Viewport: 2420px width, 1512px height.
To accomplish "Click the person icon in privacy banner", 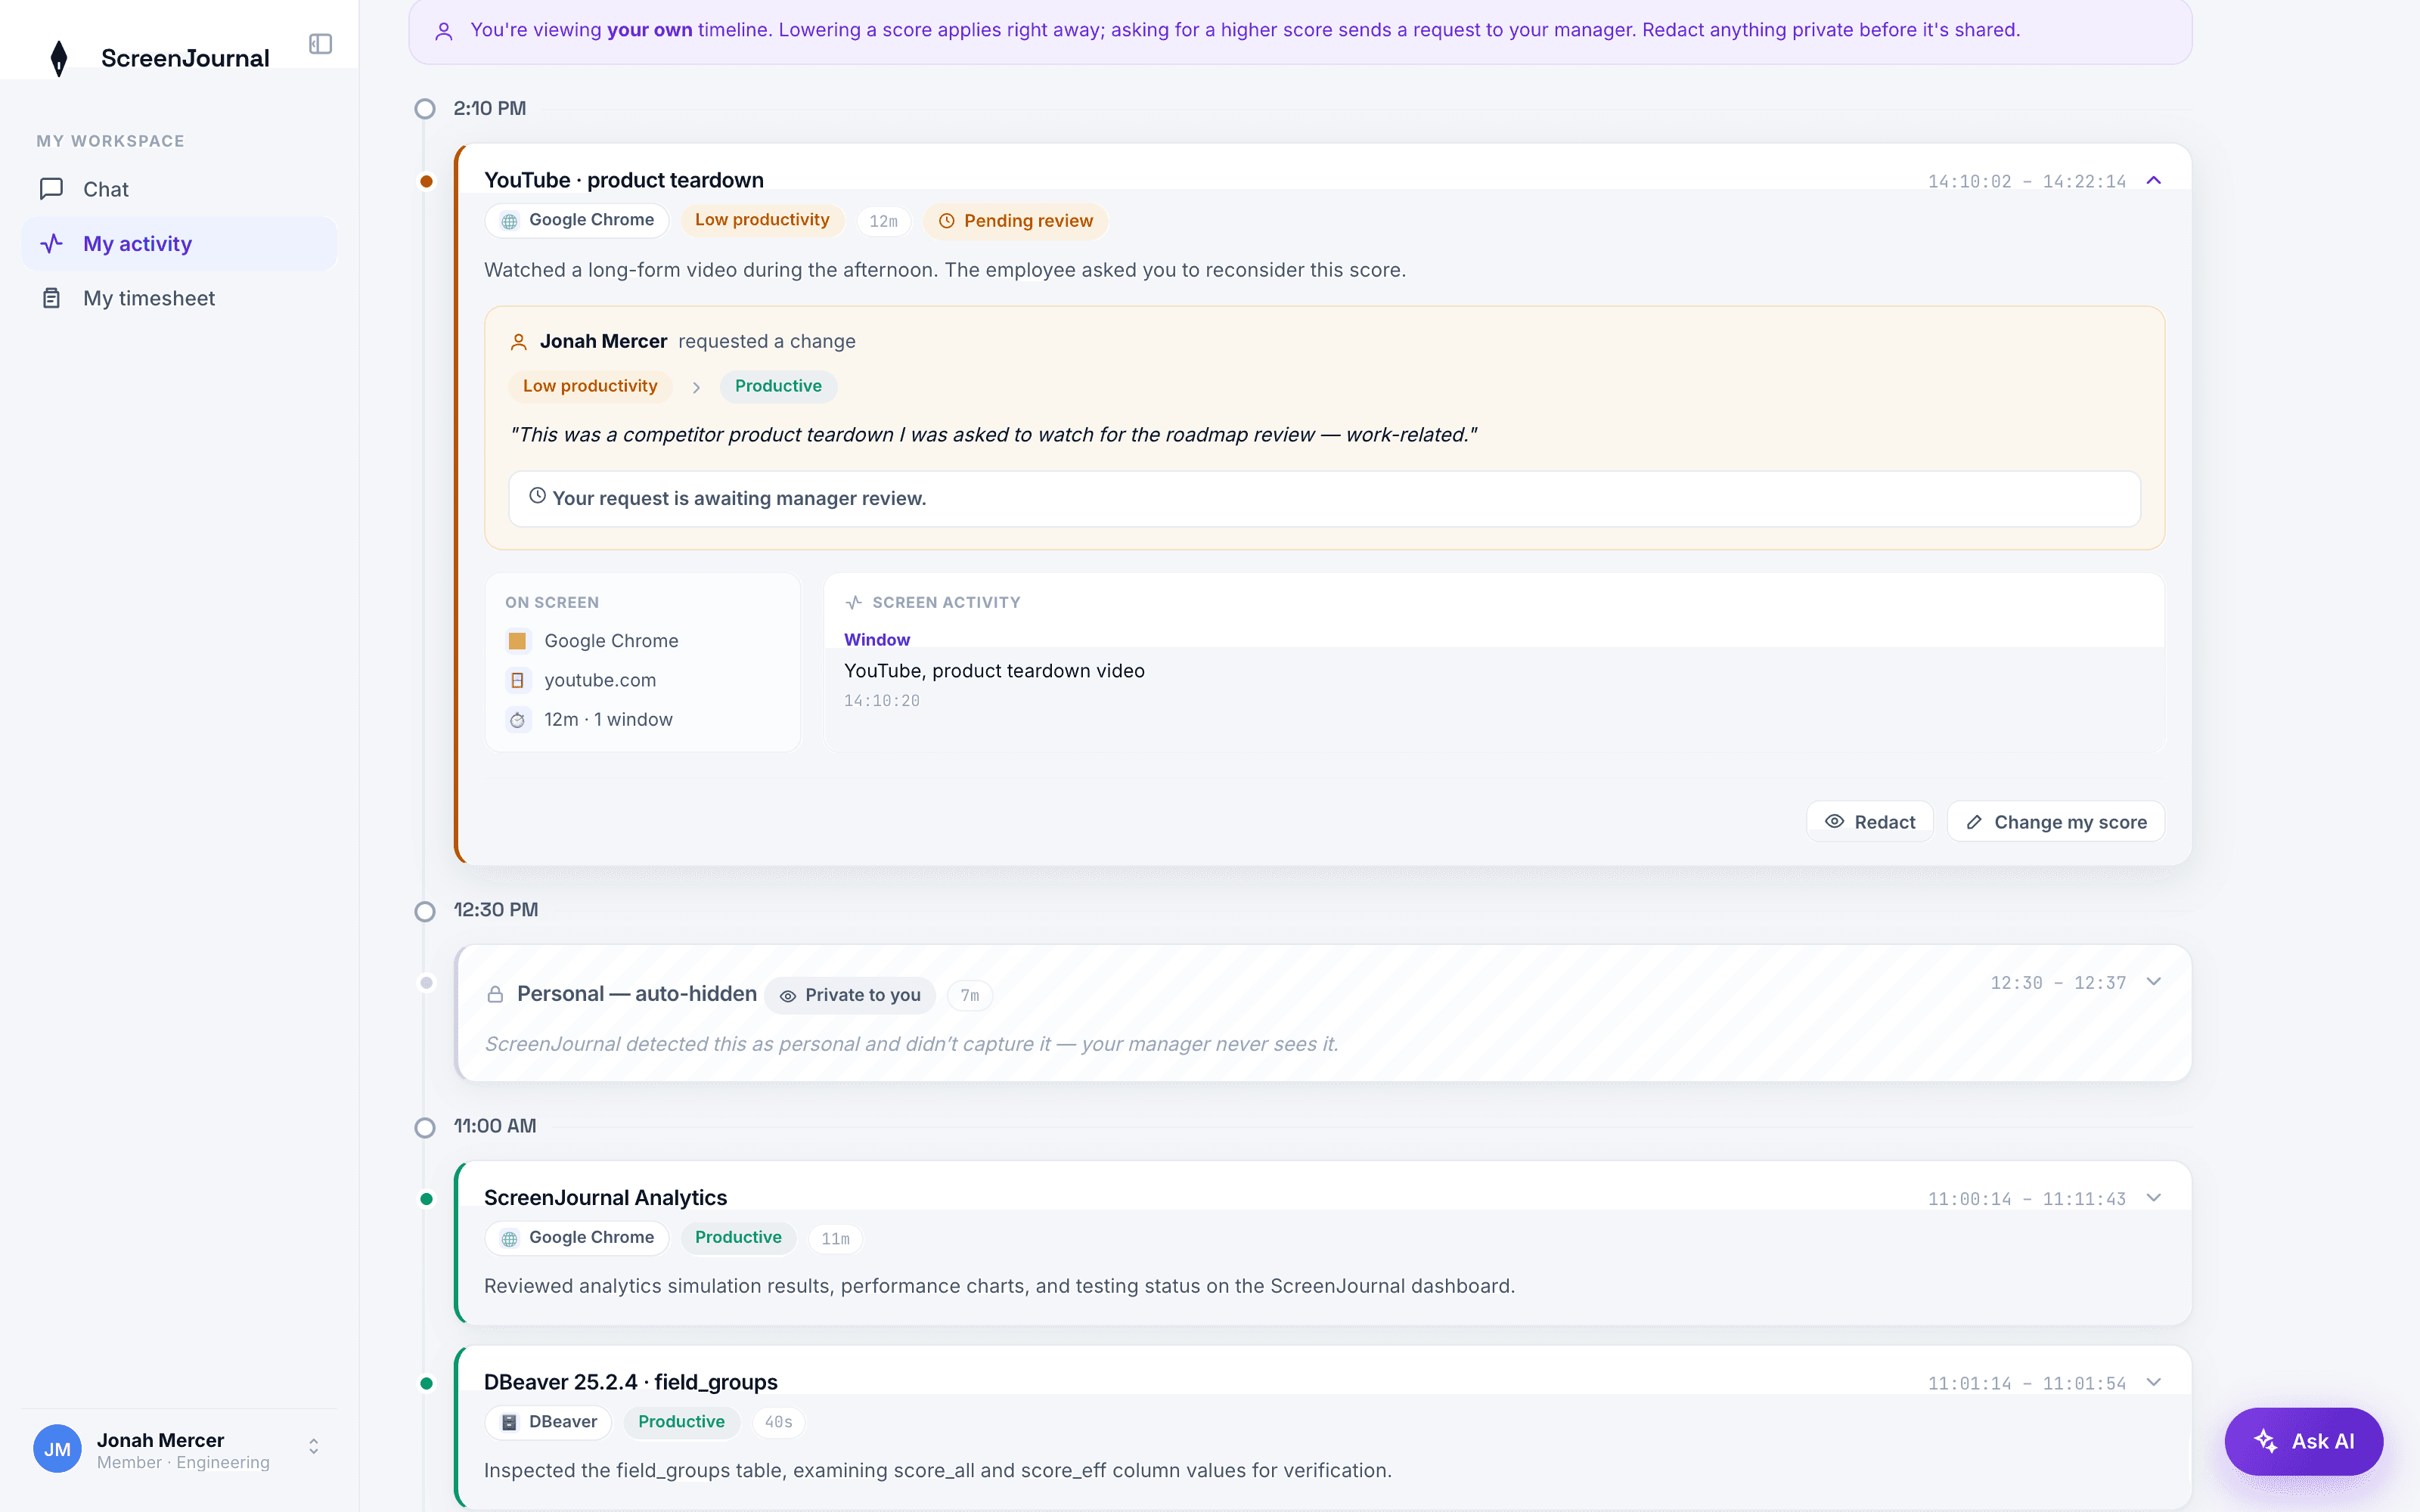I will (444, 31).
